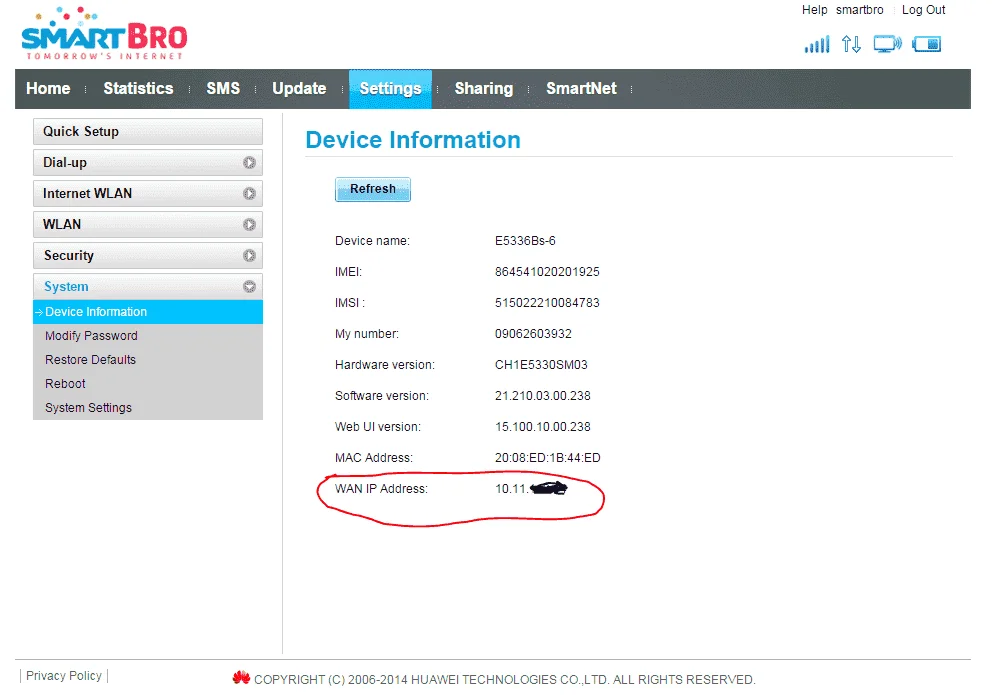Click the IMSI value 515022210084783

[x=547, y=303]
